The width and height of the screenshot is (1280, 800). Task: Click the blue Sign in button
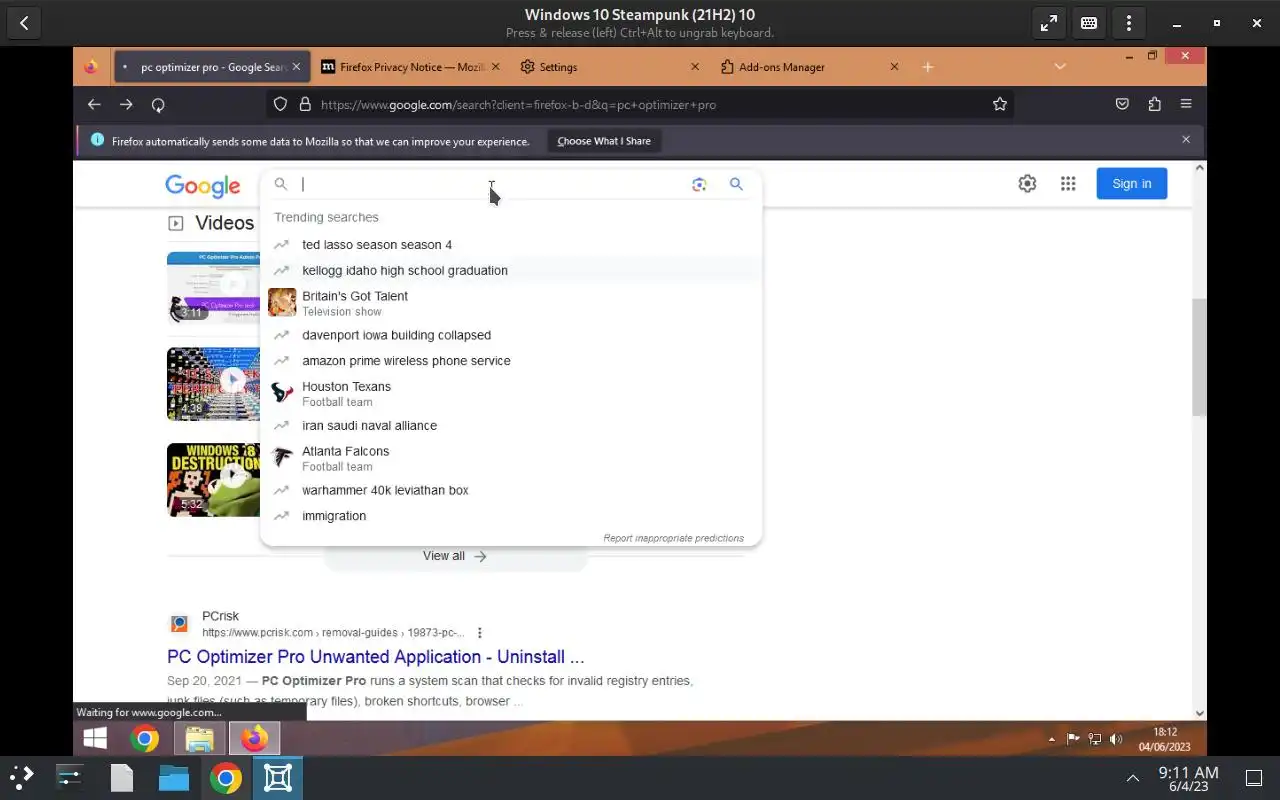1132,183
